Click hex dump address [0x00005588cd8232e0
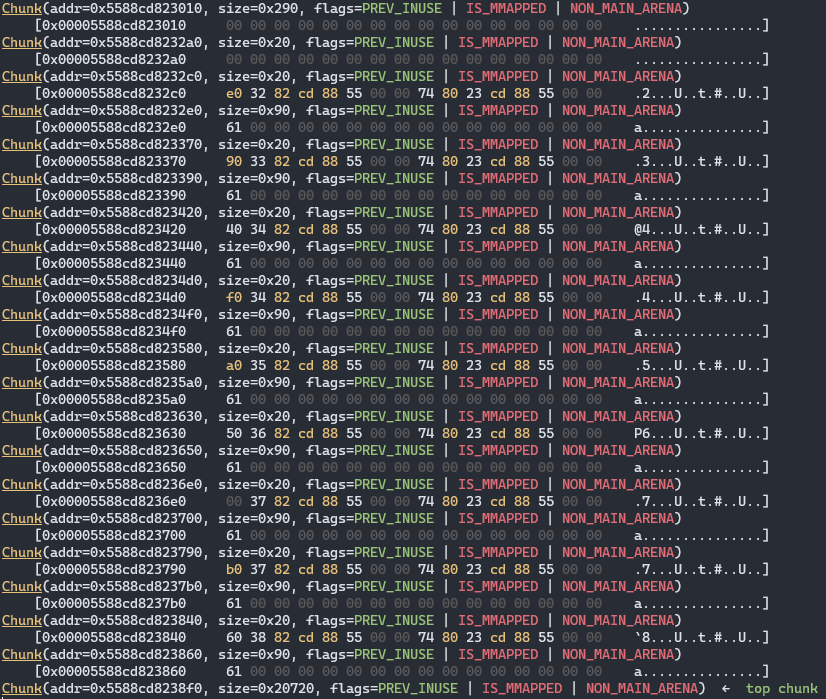826x699 pixels. [110, 127]
